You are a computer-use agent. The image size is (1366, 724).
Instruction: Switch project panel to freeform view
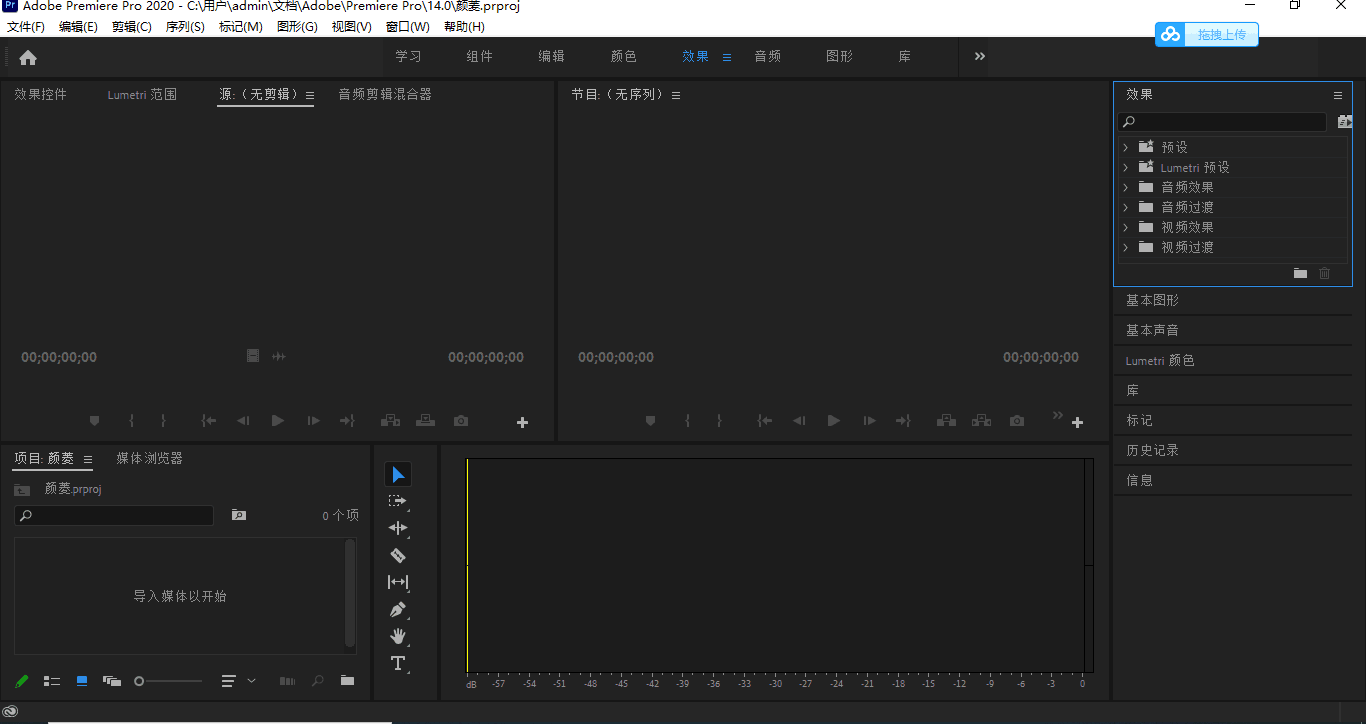(112, 681)
